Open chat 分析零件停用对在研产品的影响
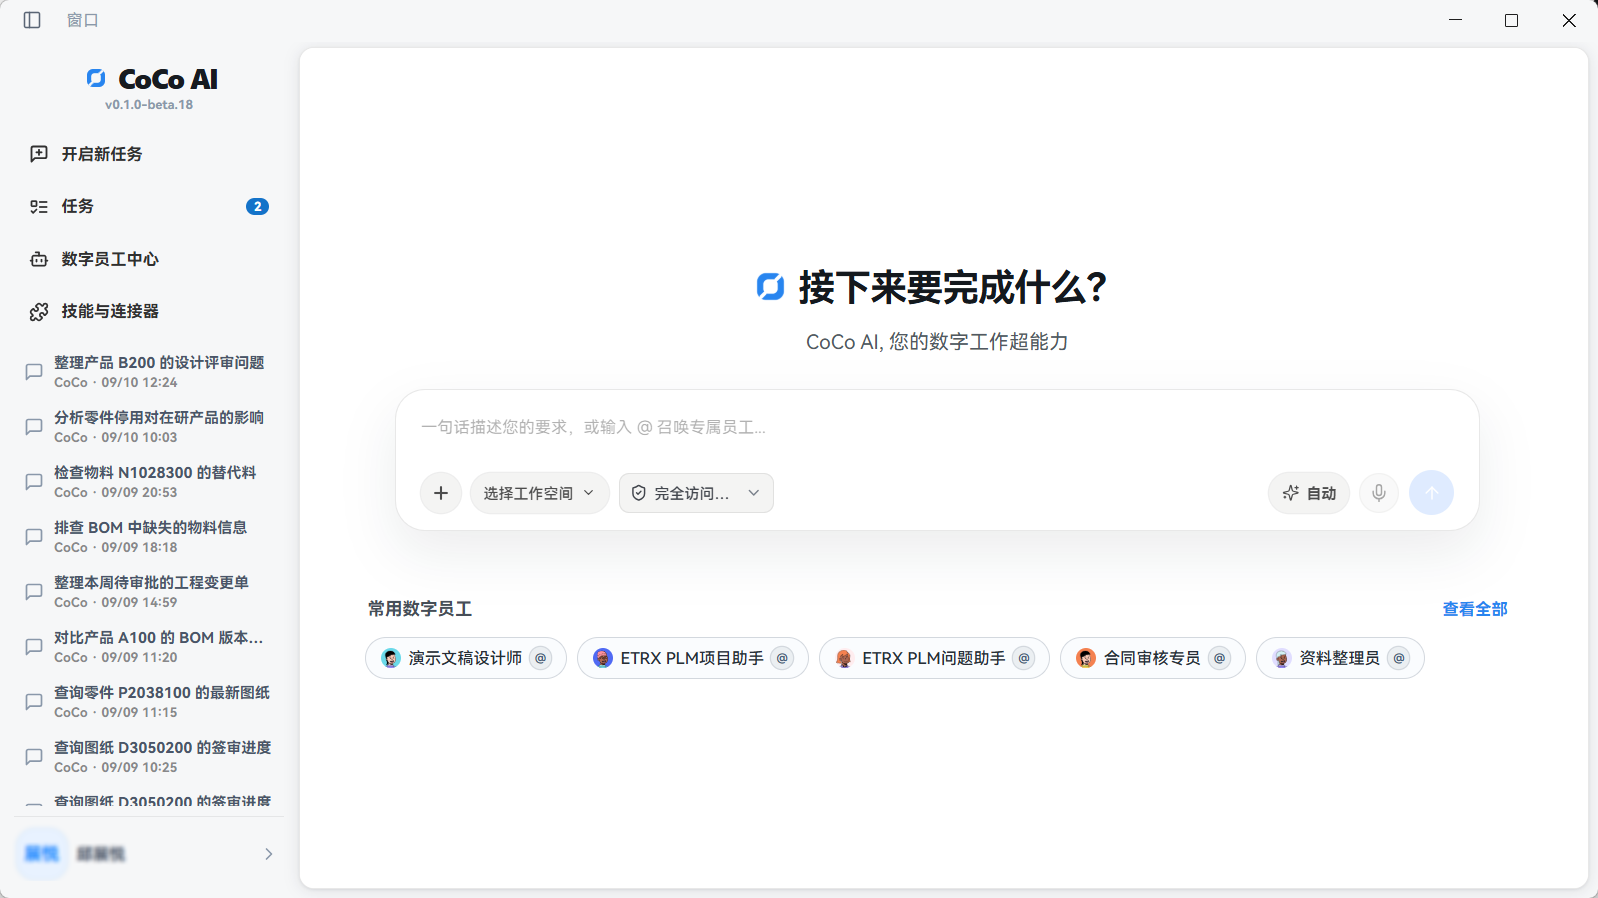The image size is (1598, 898). click(x=149, y=426)
